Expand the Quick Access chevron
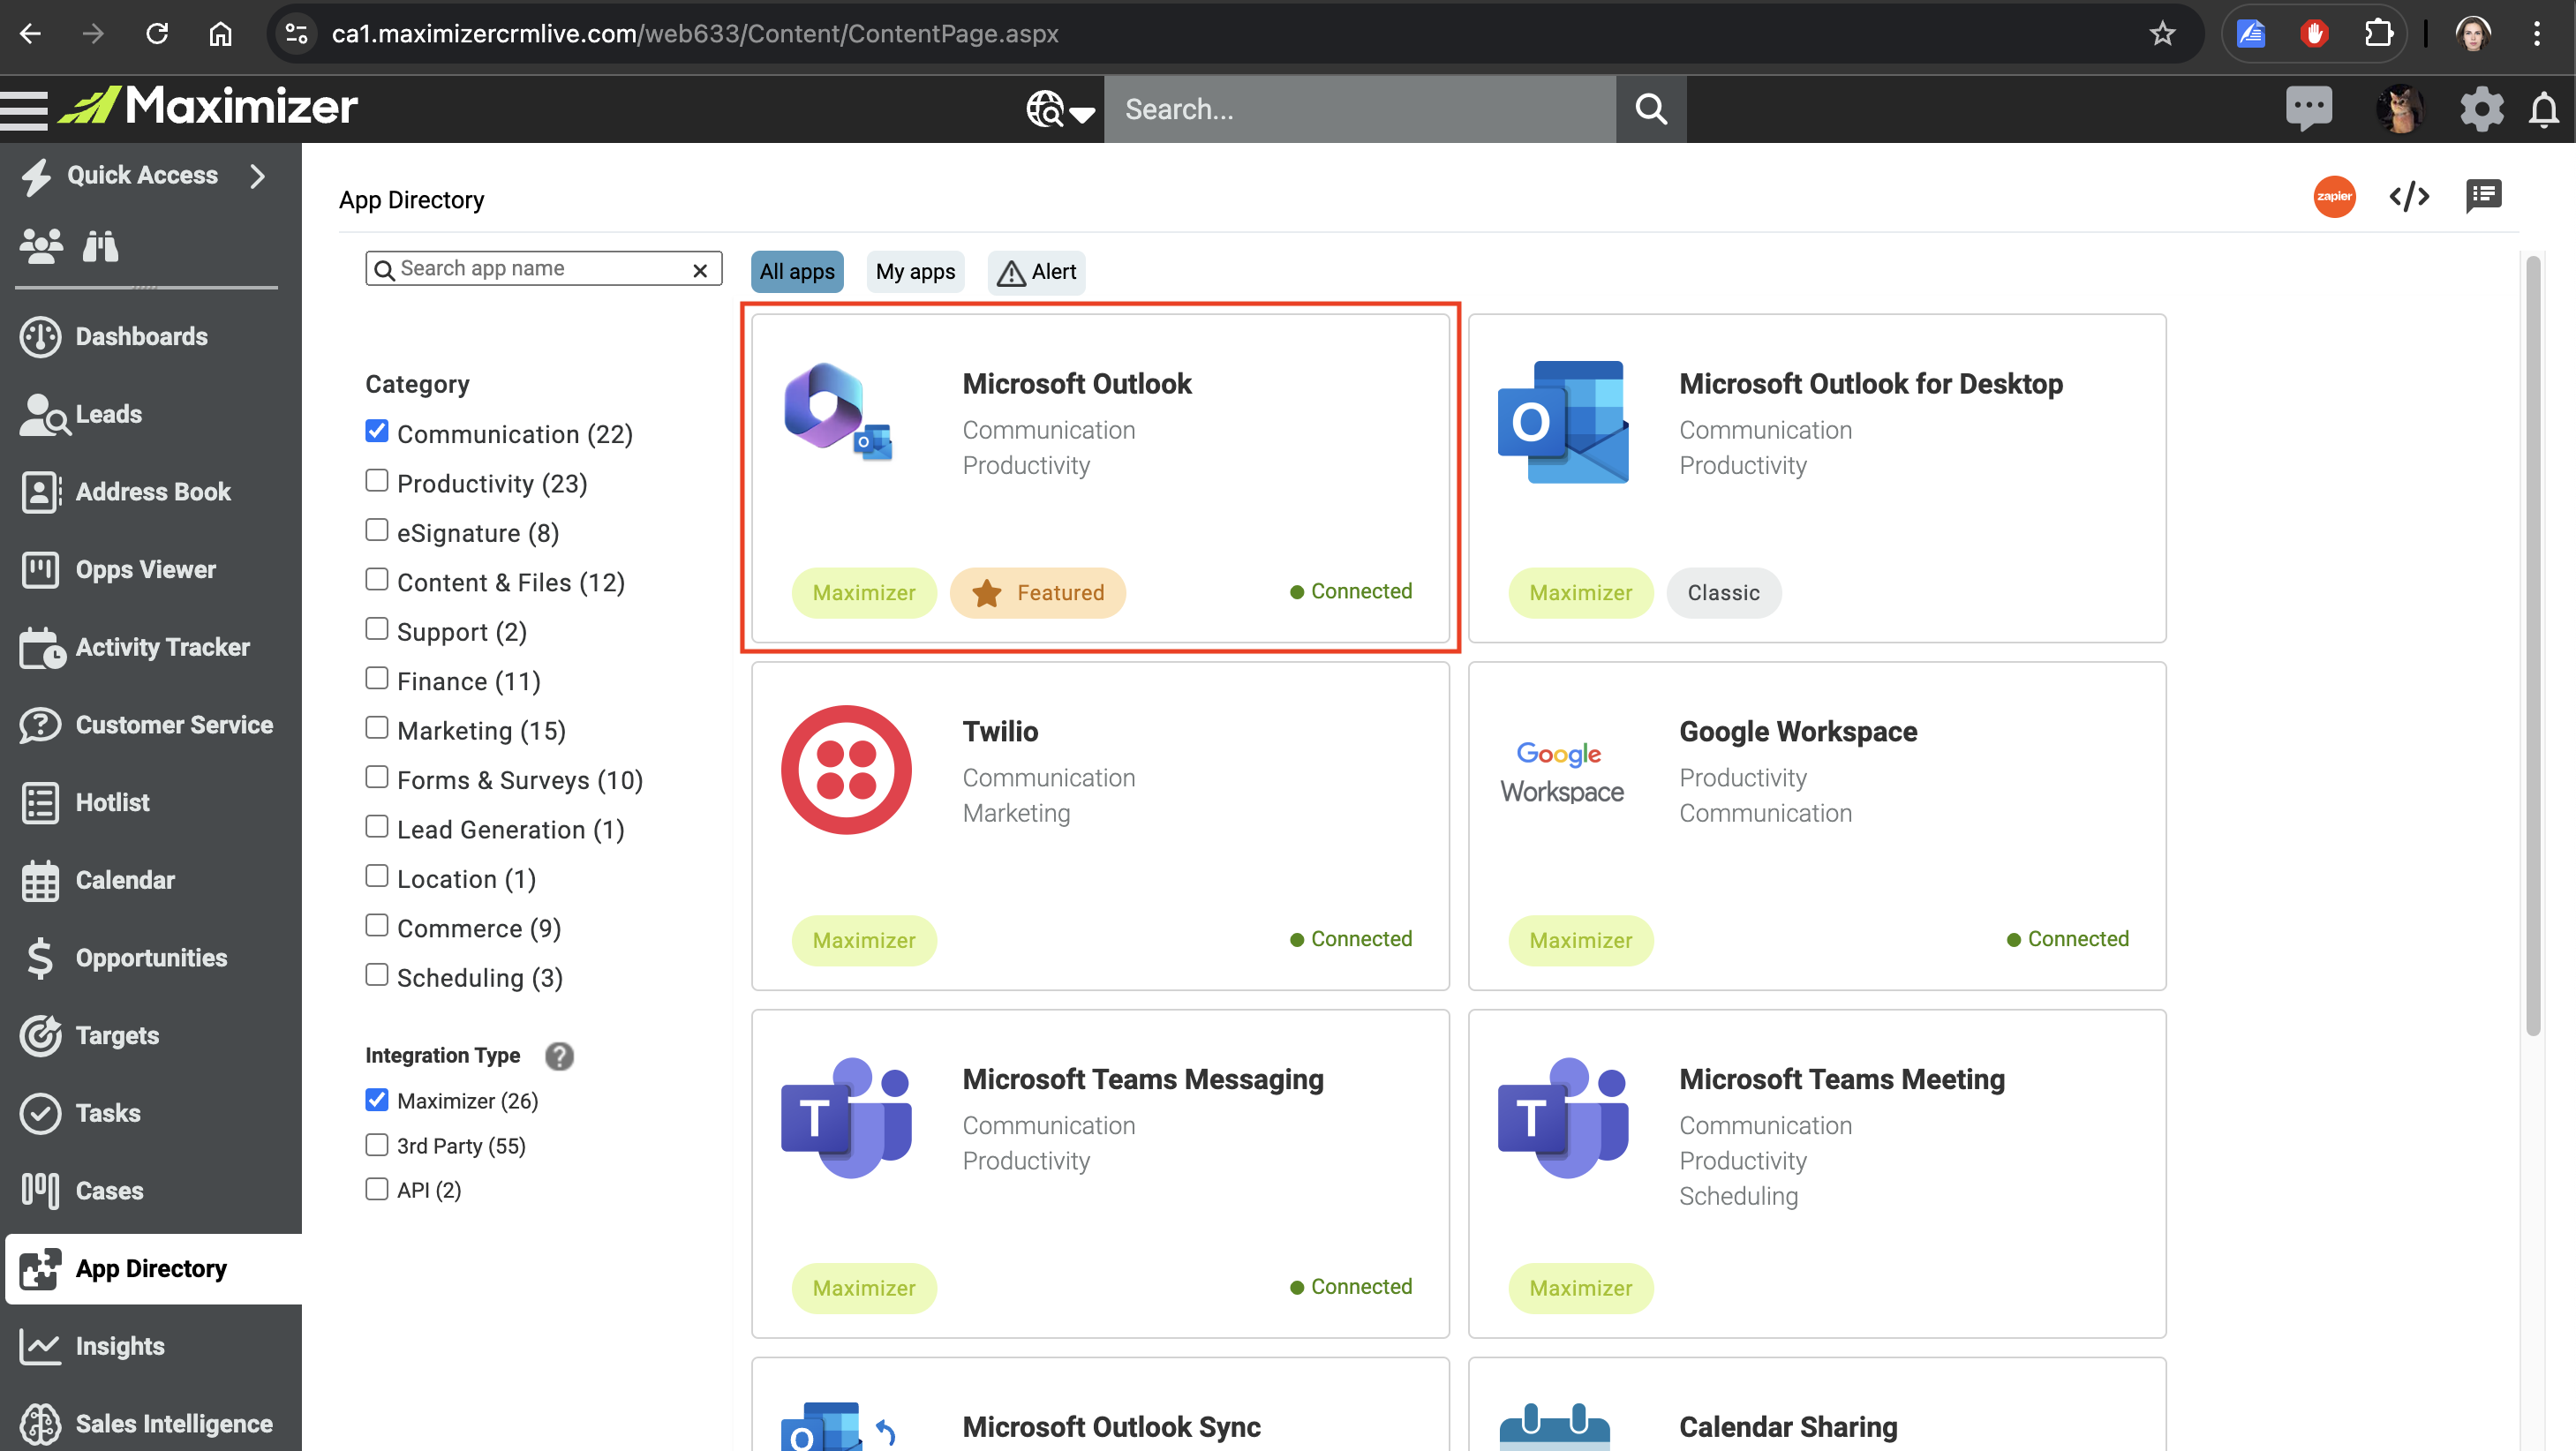The height and width of the screenshot is (1451, 2576). (x=258, y=176)
